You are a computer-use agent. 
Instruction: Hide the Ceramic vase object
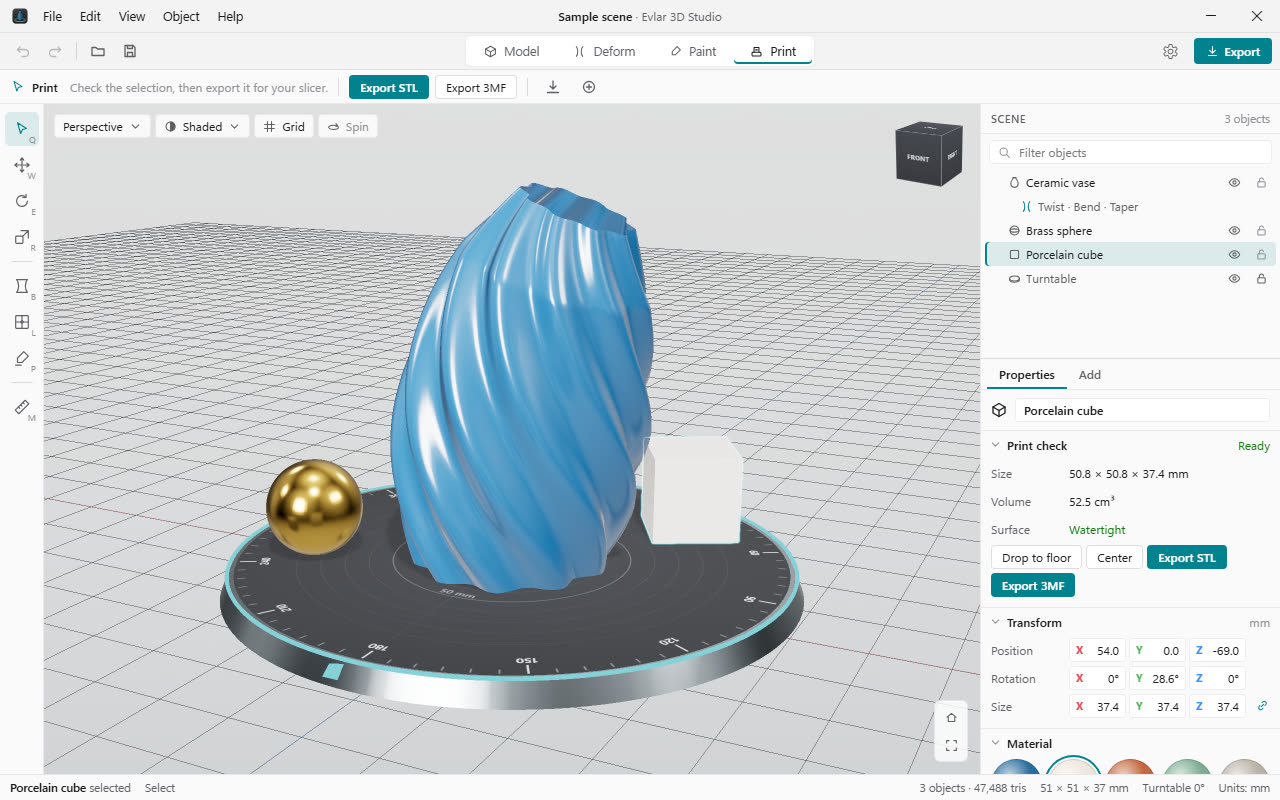click(1234, 183)
